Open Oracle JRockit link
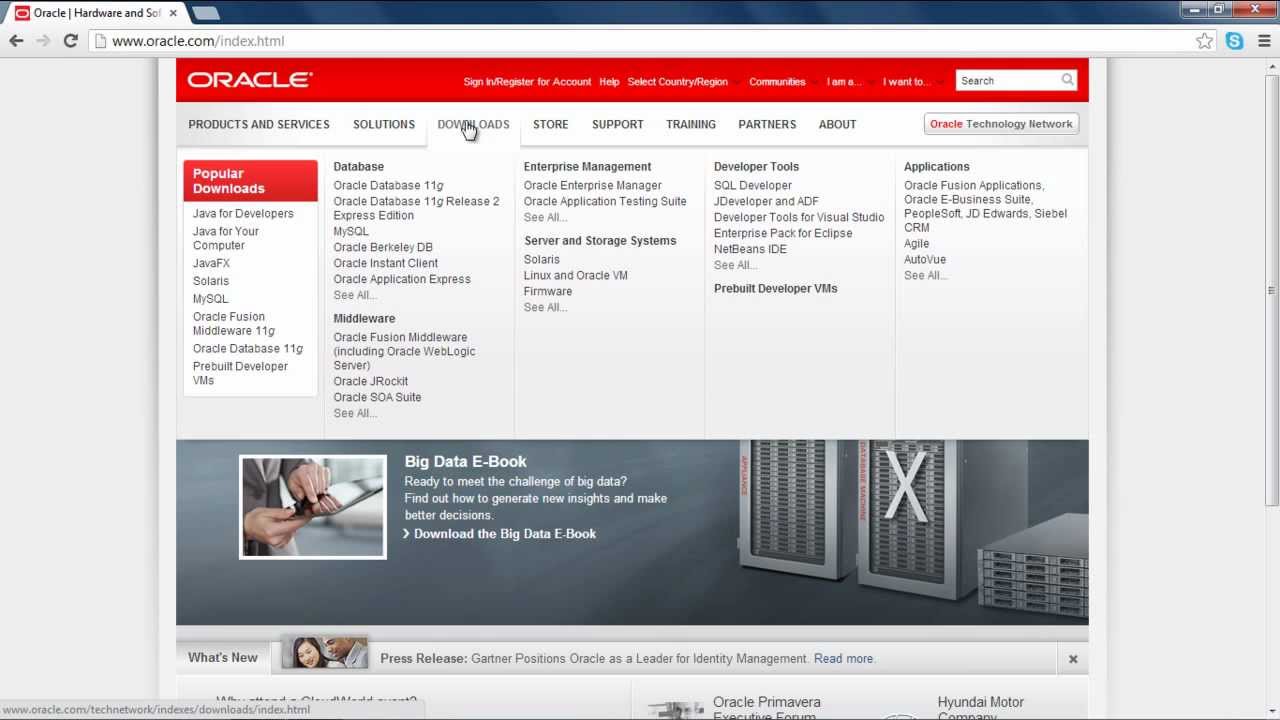 click(x=371, y=381)
